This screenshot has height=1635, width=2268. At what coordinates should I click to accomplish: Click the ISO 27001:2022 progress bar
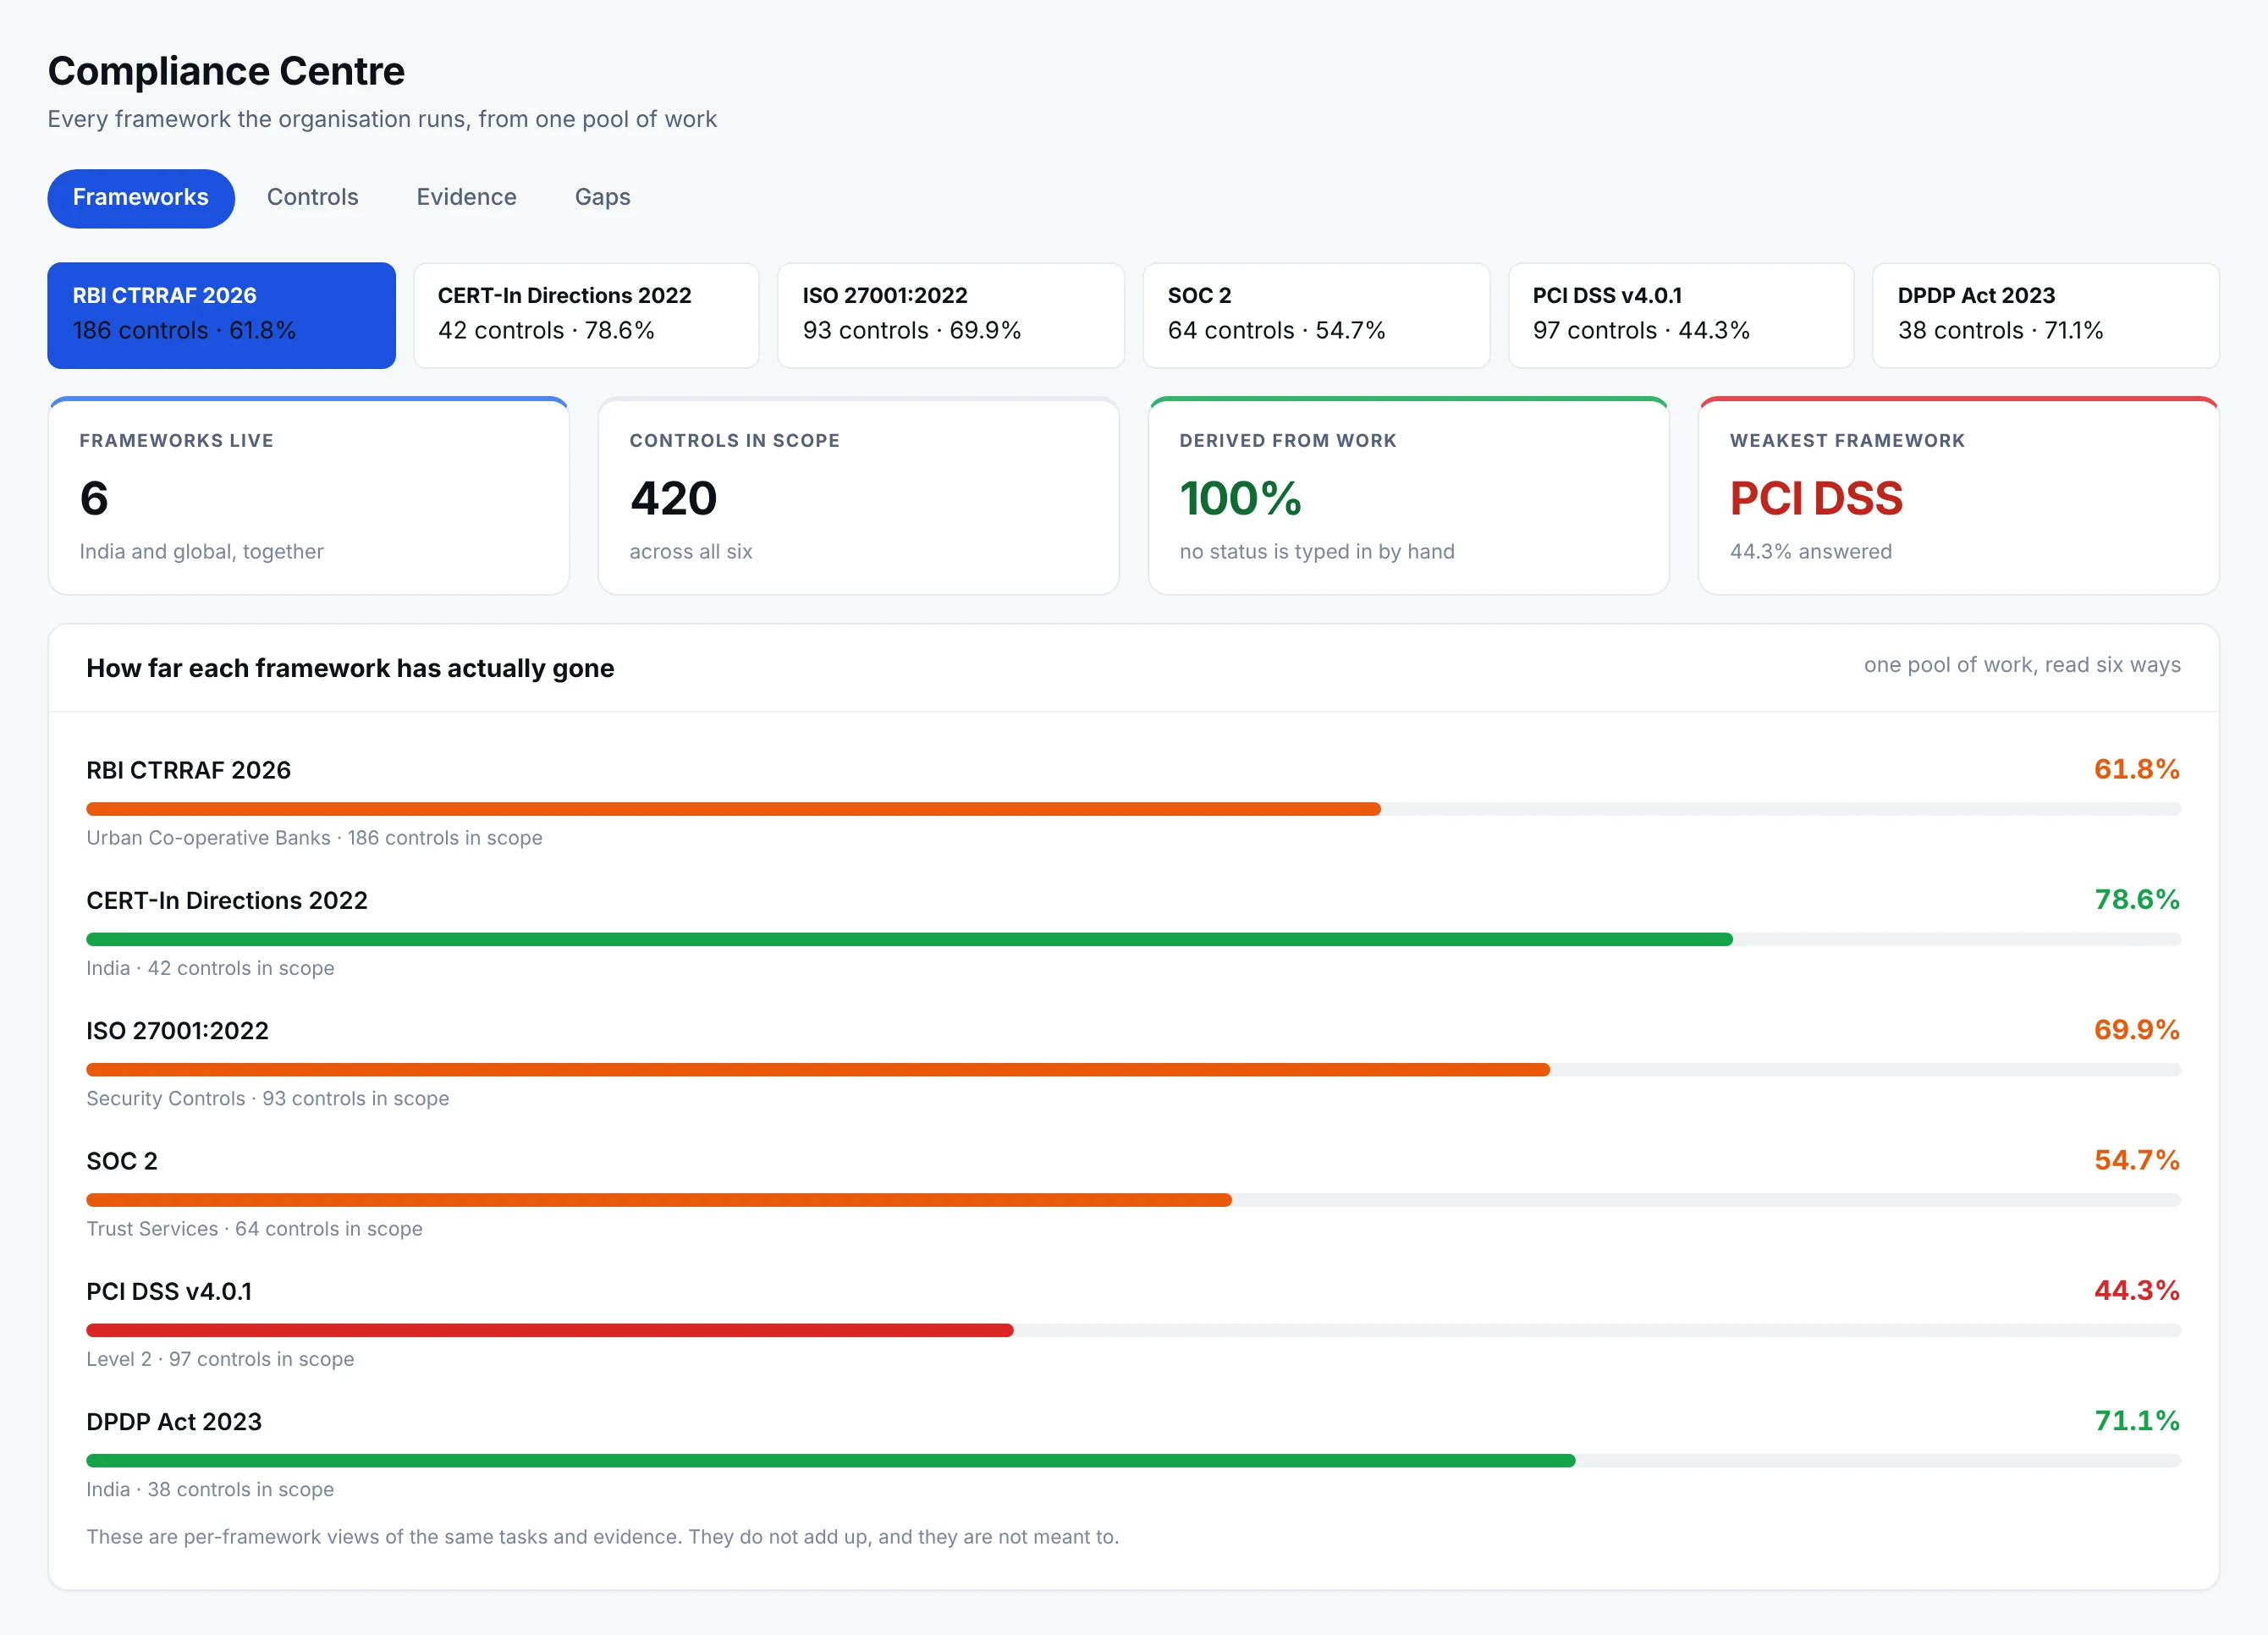point(1133,1070)
